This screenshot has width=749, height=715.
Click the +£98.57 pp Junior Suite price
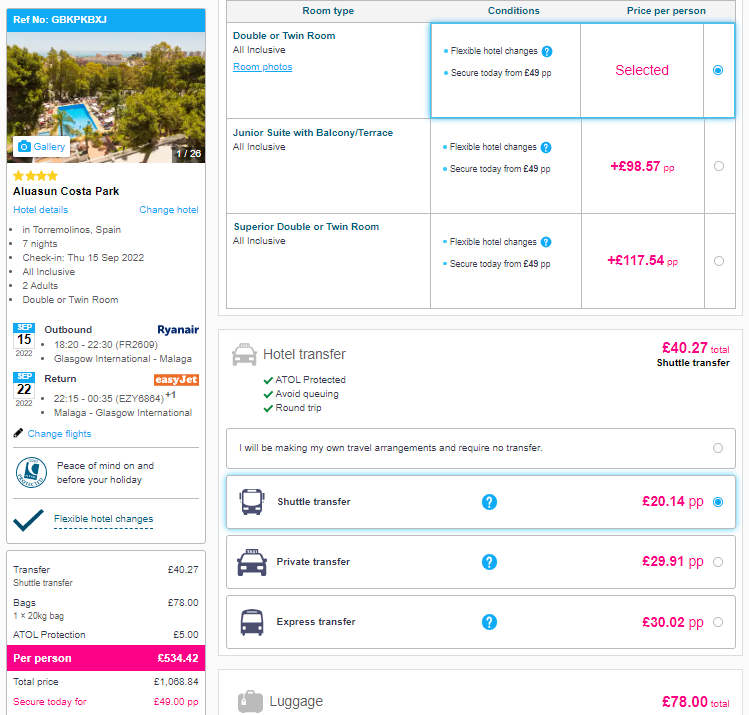click(642, 167)
